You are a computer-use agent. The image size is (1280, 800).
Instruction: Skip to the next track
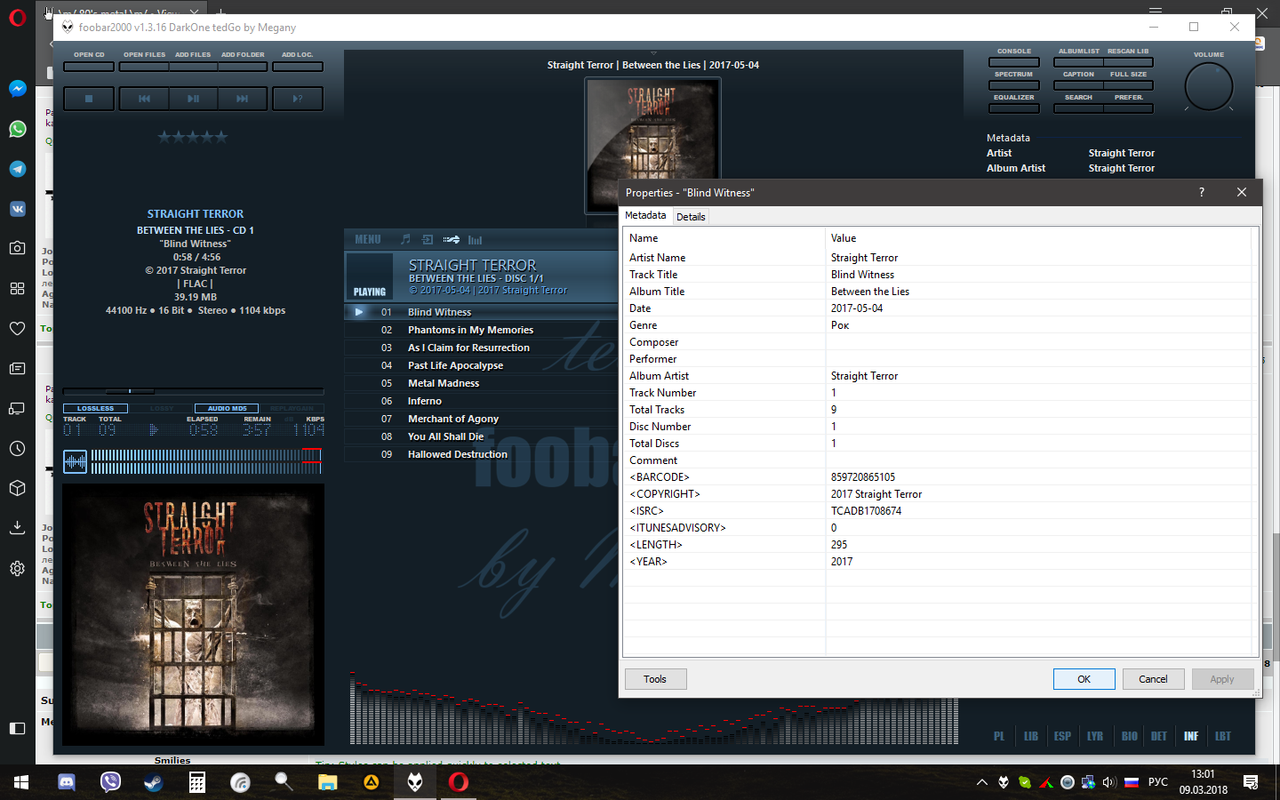click(x=242, y=98)
